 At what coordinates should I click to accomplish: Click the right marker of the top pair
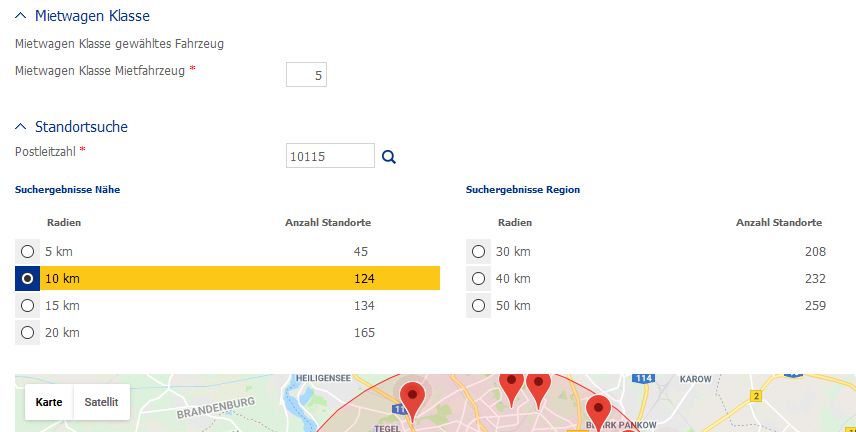coord(538,386)
